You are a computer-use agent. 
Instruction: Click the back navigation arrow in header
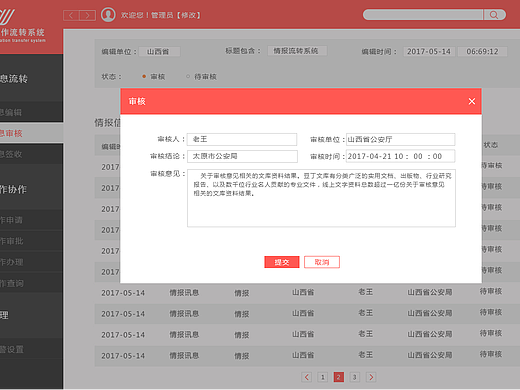coord(71,15)
